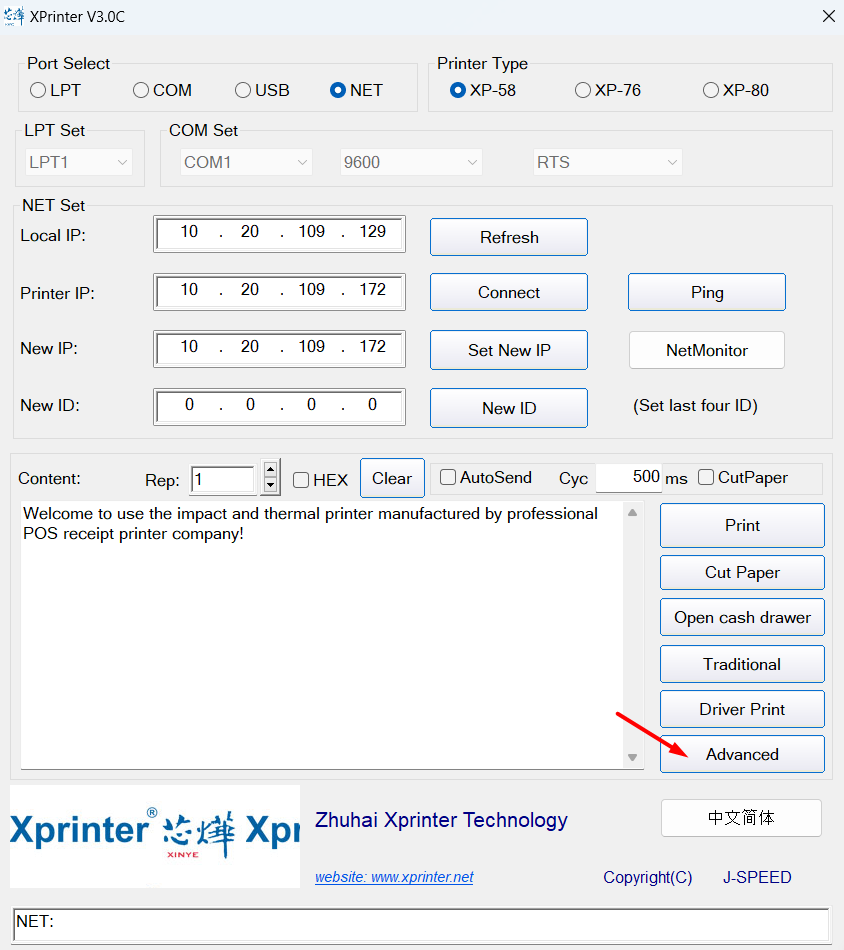Open the cash drawer
844x950 pixels.
pyautogui.click(x=741, y=617)
